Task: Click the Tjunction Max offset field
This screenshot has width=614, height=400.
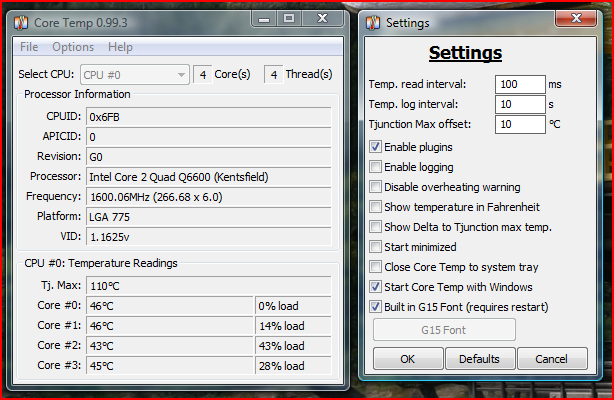Action: [520, 124]
